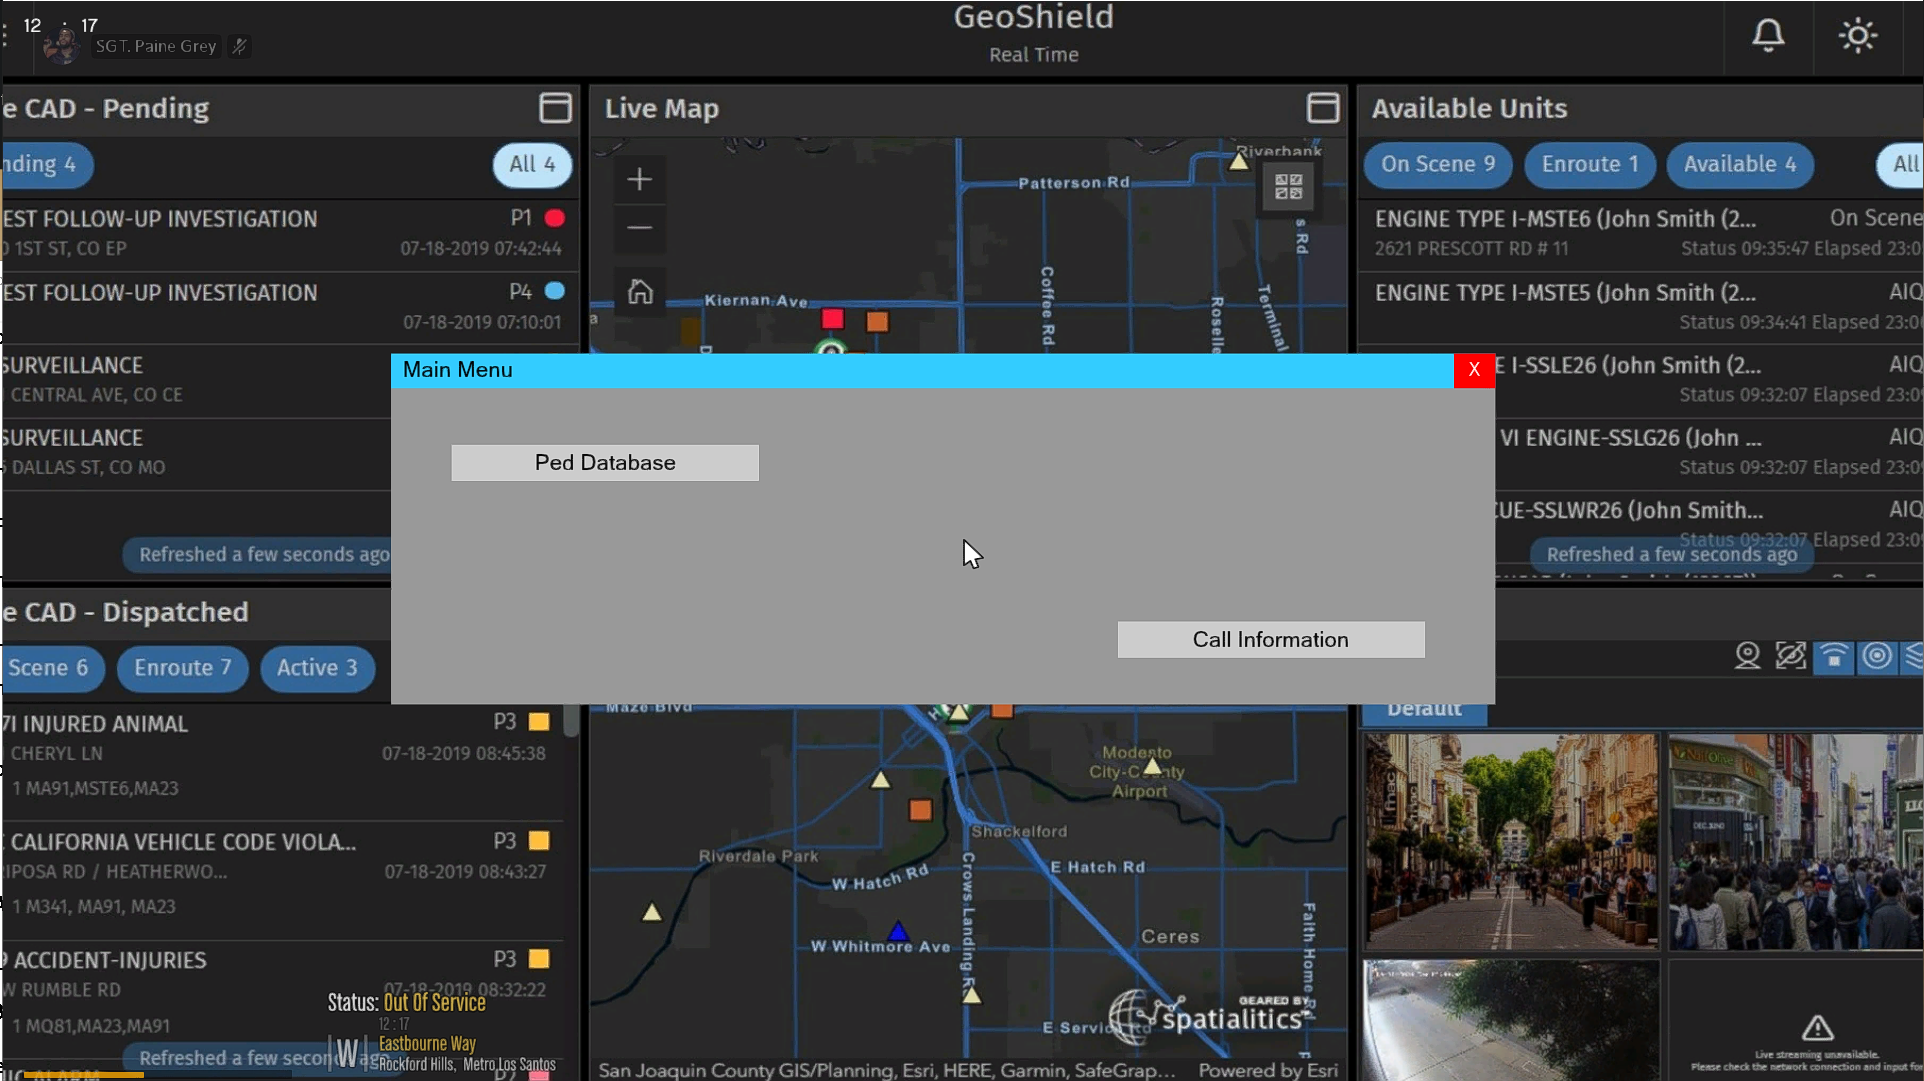
Task: Open the Ped Database button
Action: (x=605, y=463)
